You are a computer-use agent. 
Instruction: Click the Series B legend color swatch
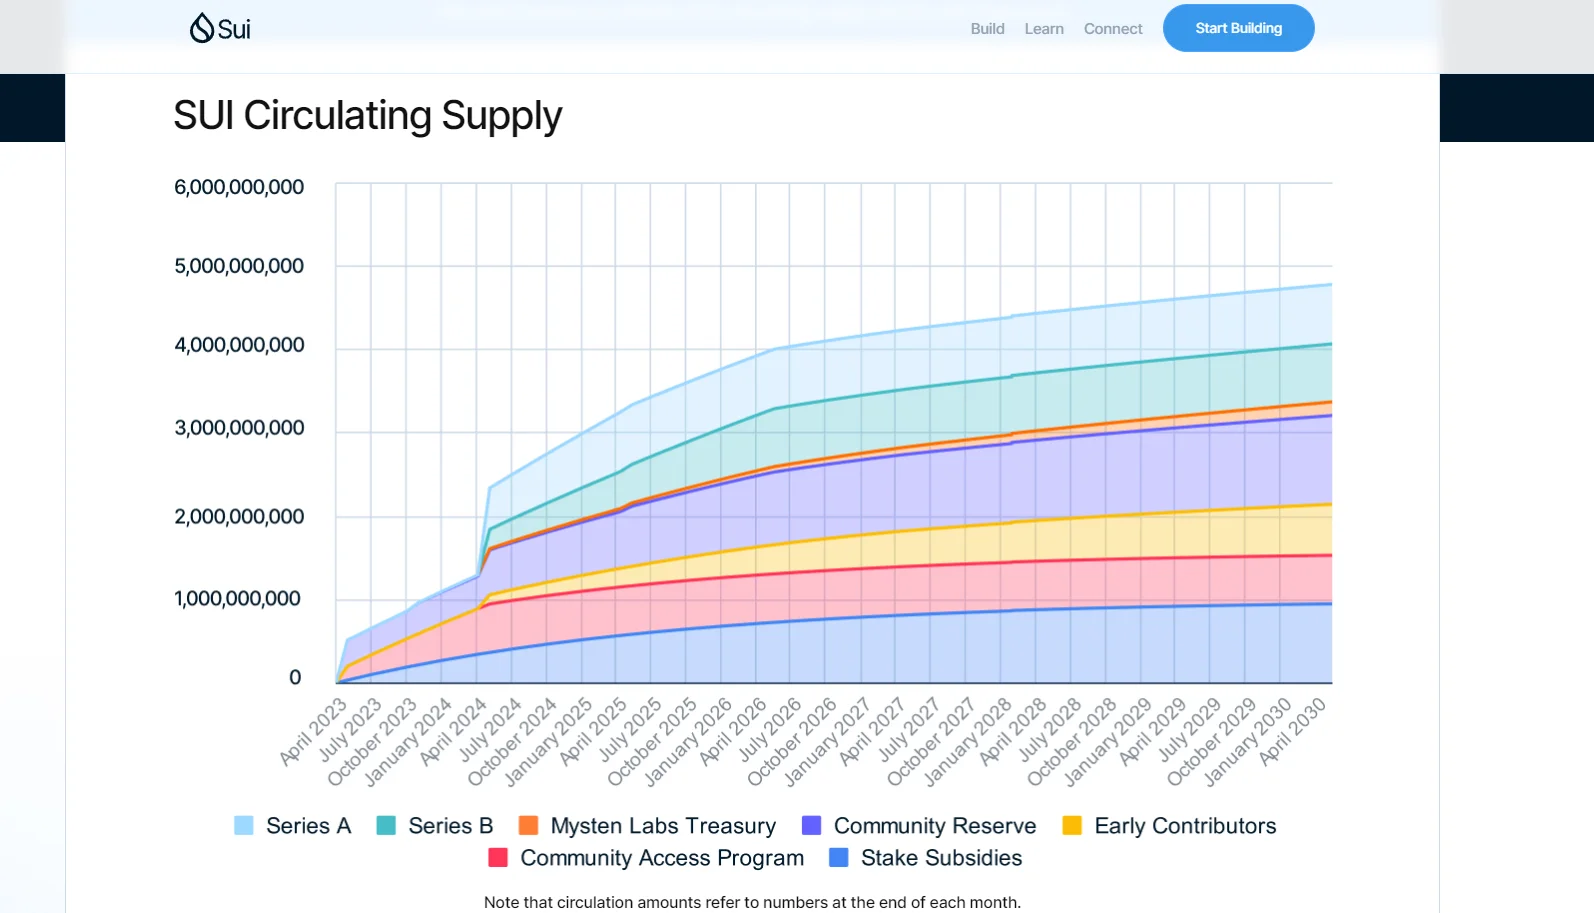click(386, 825)
